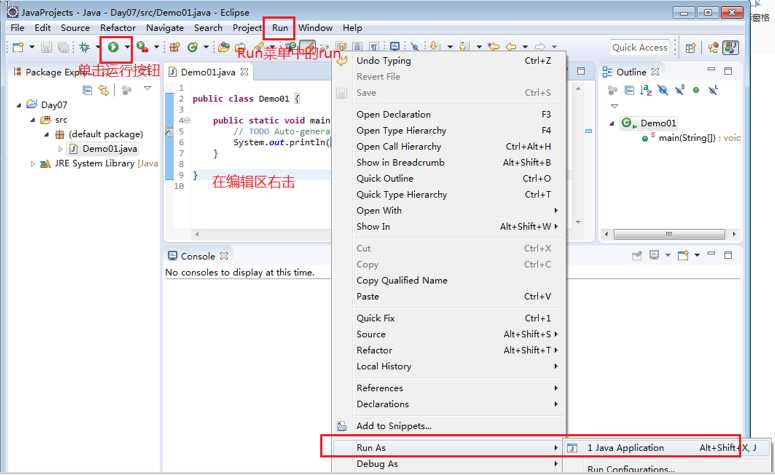Close the Demo01.java editor tab
The width and height of the screenshot is (775, 475).
244,72
